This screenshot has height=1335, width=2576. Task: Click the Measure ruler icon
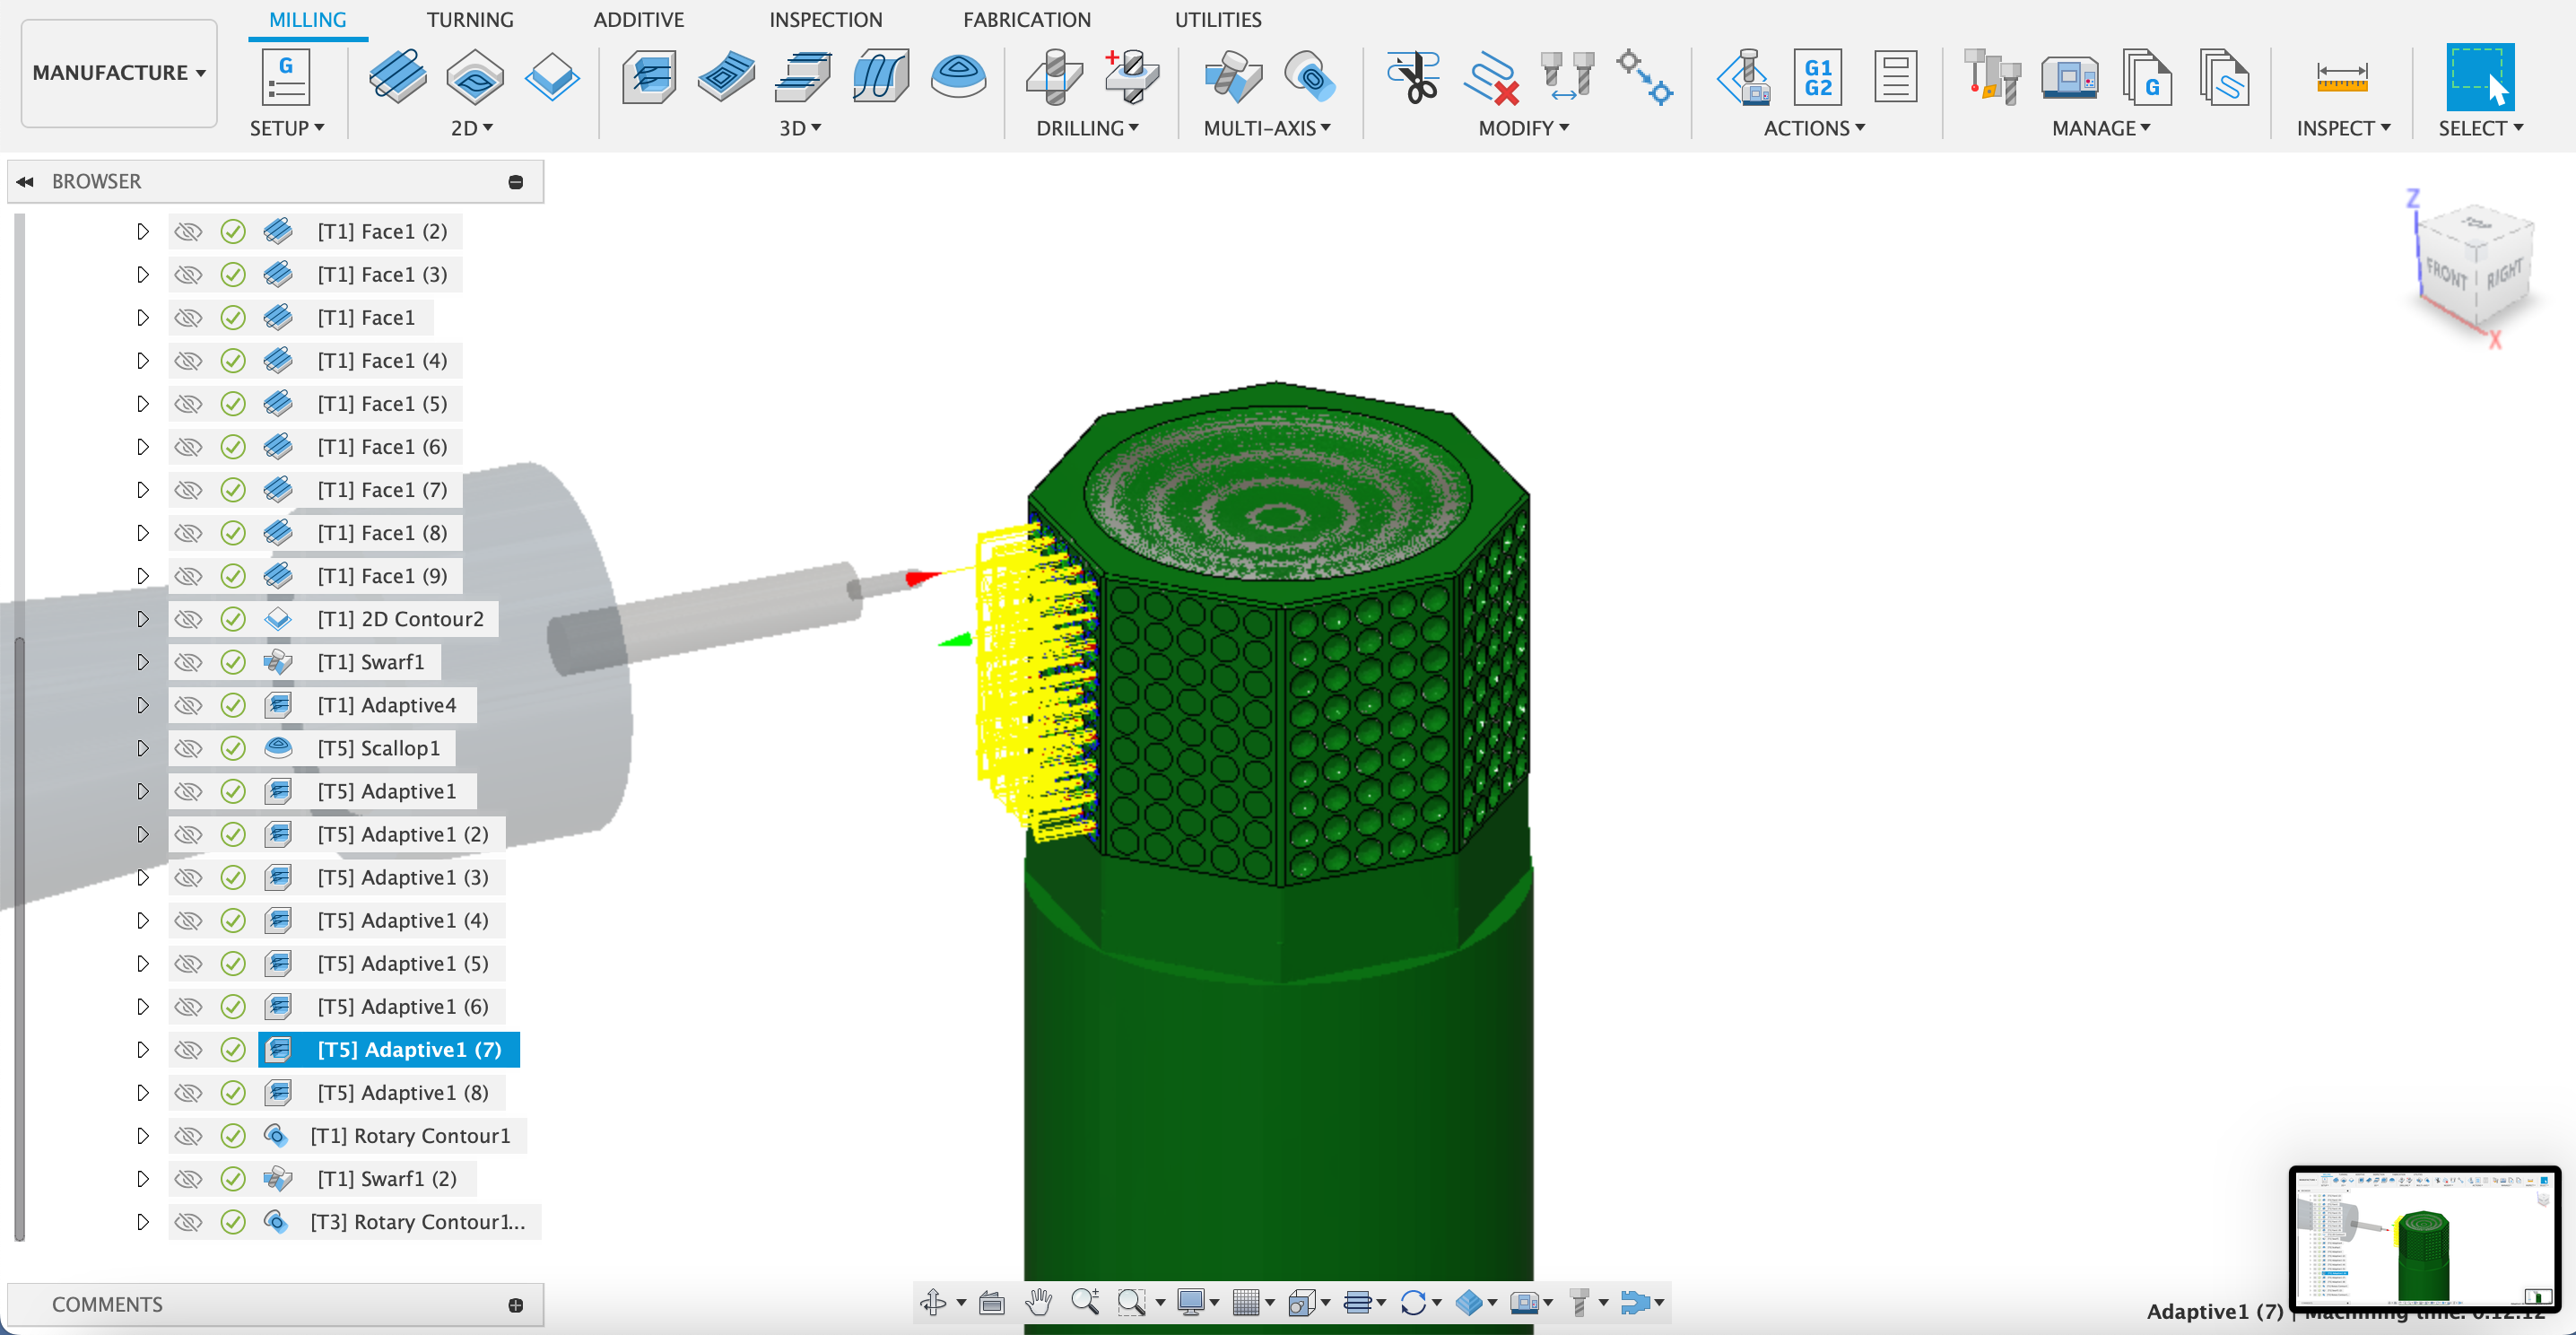point(2342,77)
